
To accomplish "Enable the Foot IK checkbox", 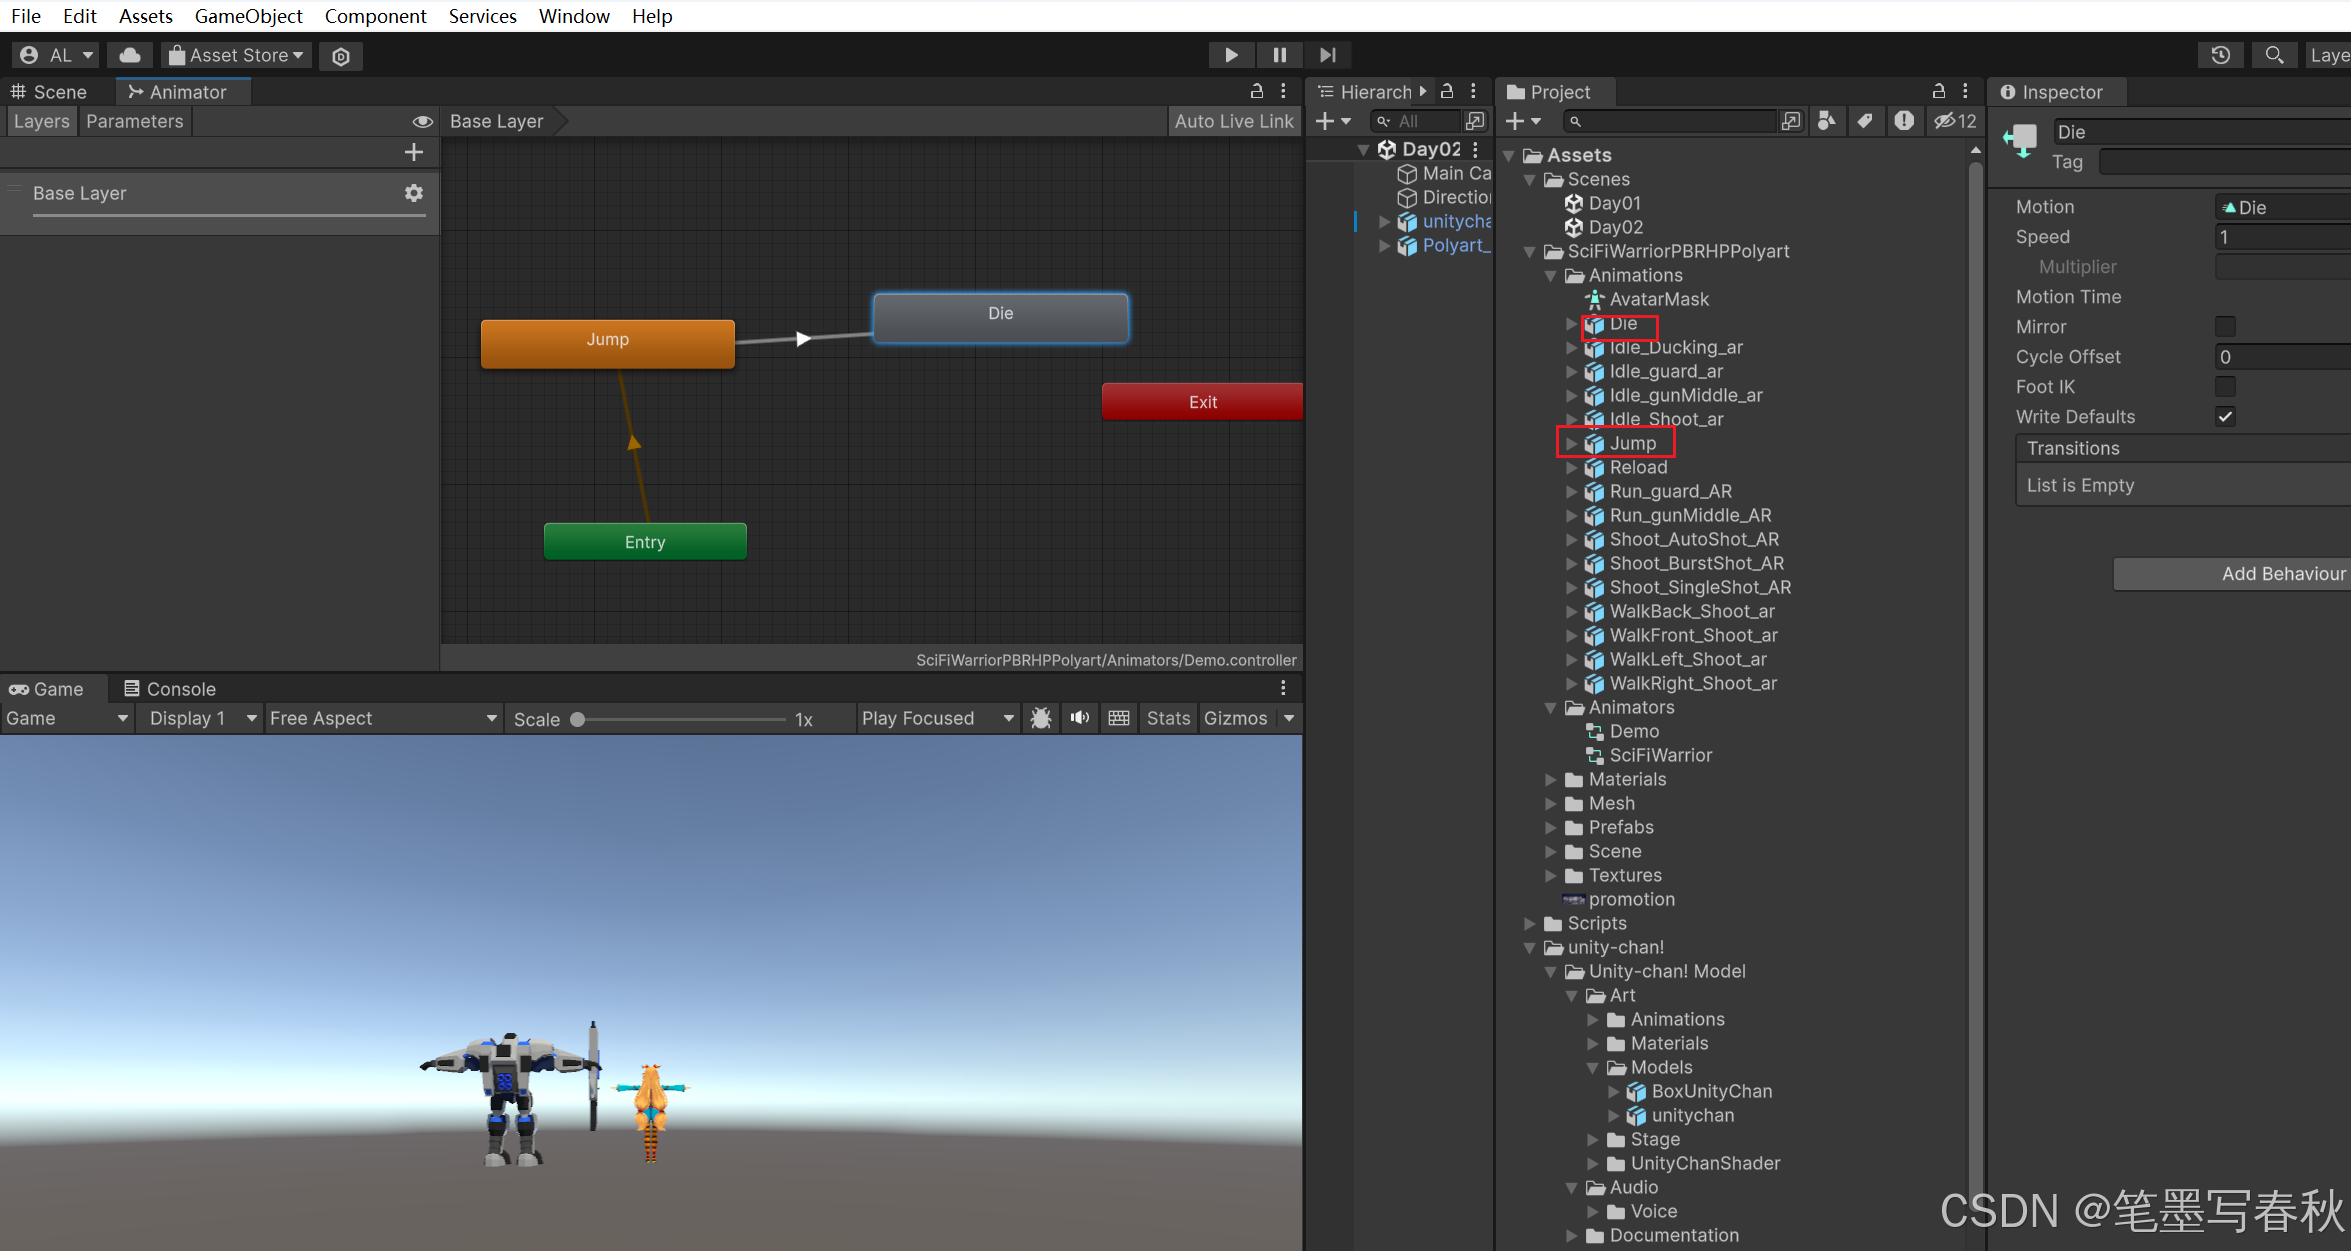I will (x=2224, y=387).
